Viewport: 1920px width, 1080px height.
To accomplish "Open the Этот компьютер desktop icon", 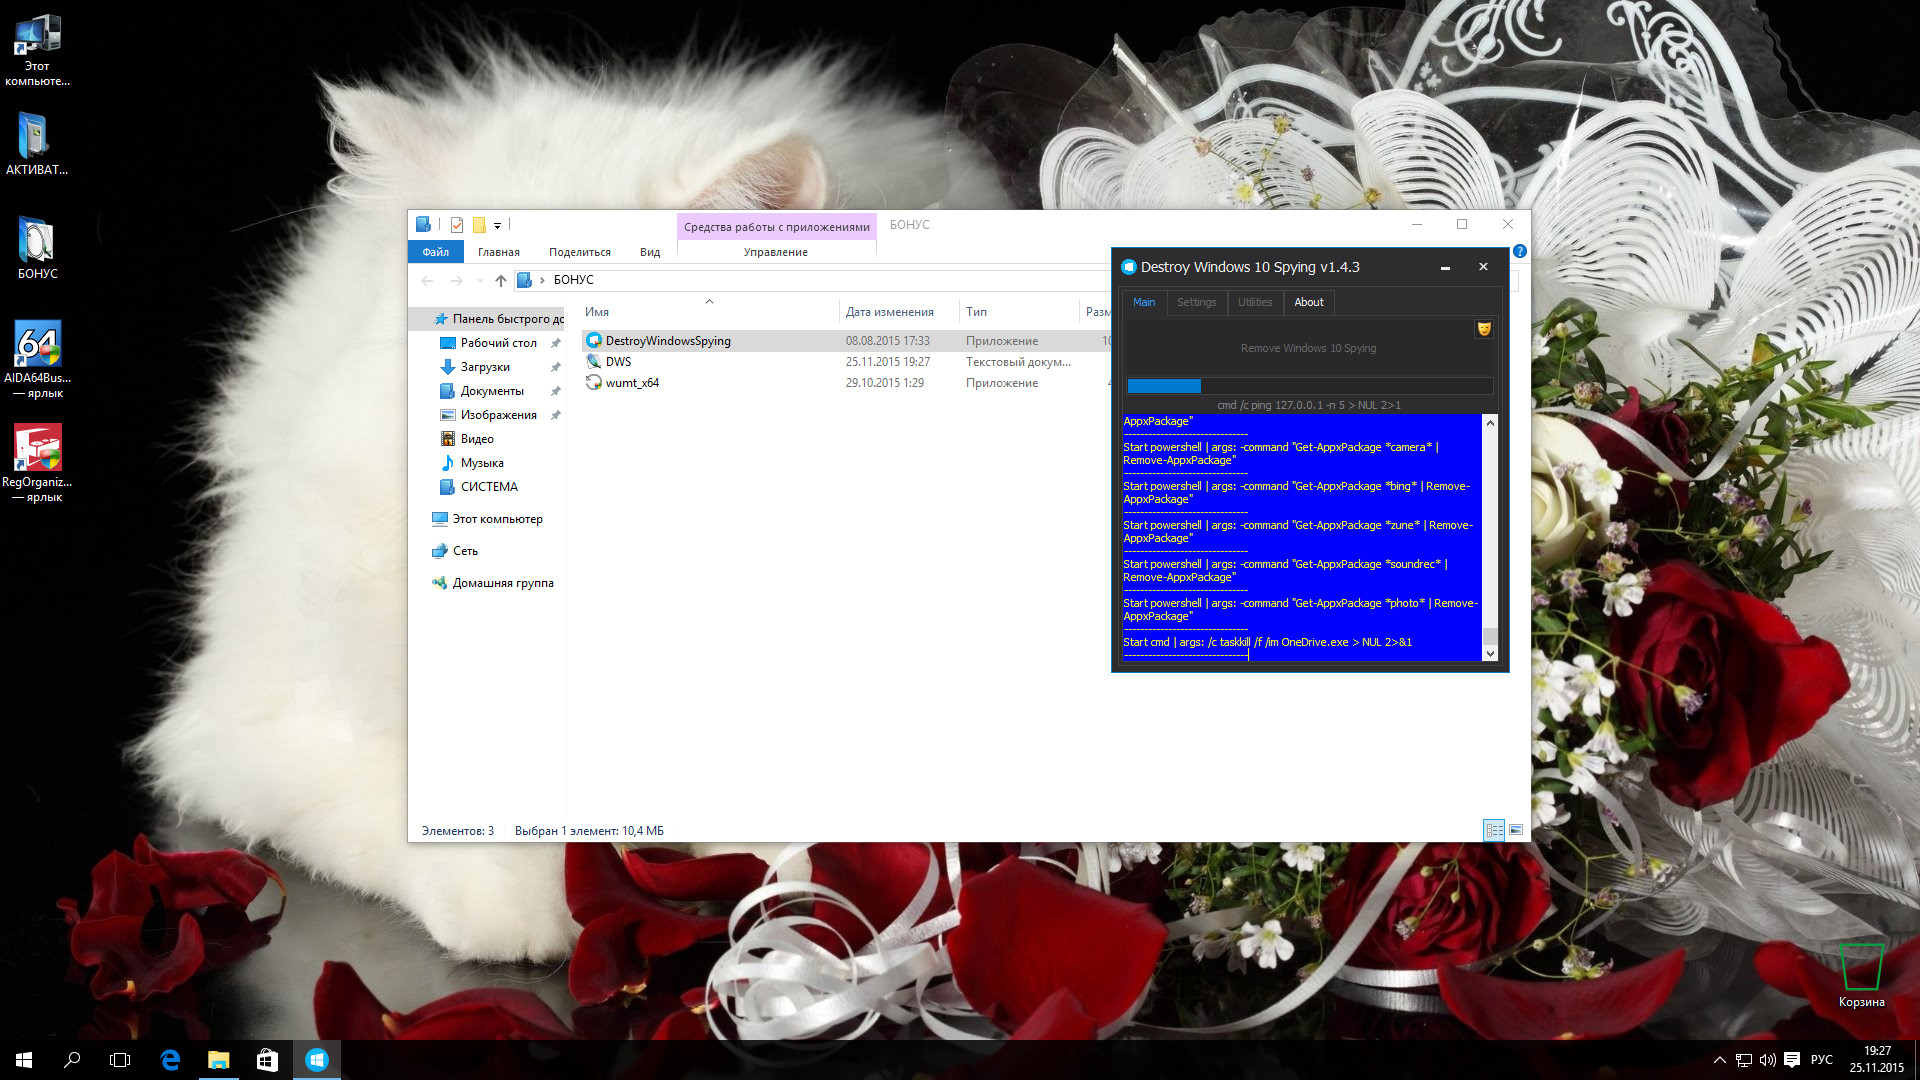I will 37,50.
